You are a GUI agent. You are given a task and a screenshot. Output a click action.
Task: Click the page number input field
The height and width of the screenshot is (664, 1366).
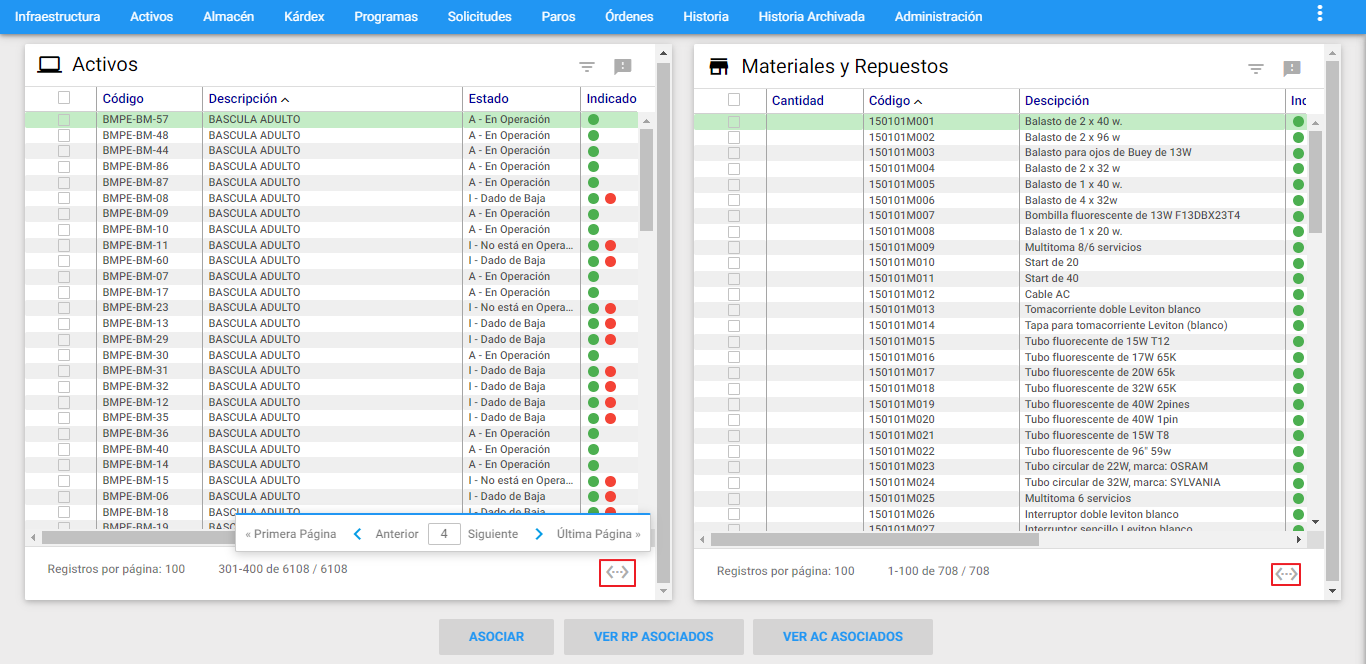click(444, 534)
